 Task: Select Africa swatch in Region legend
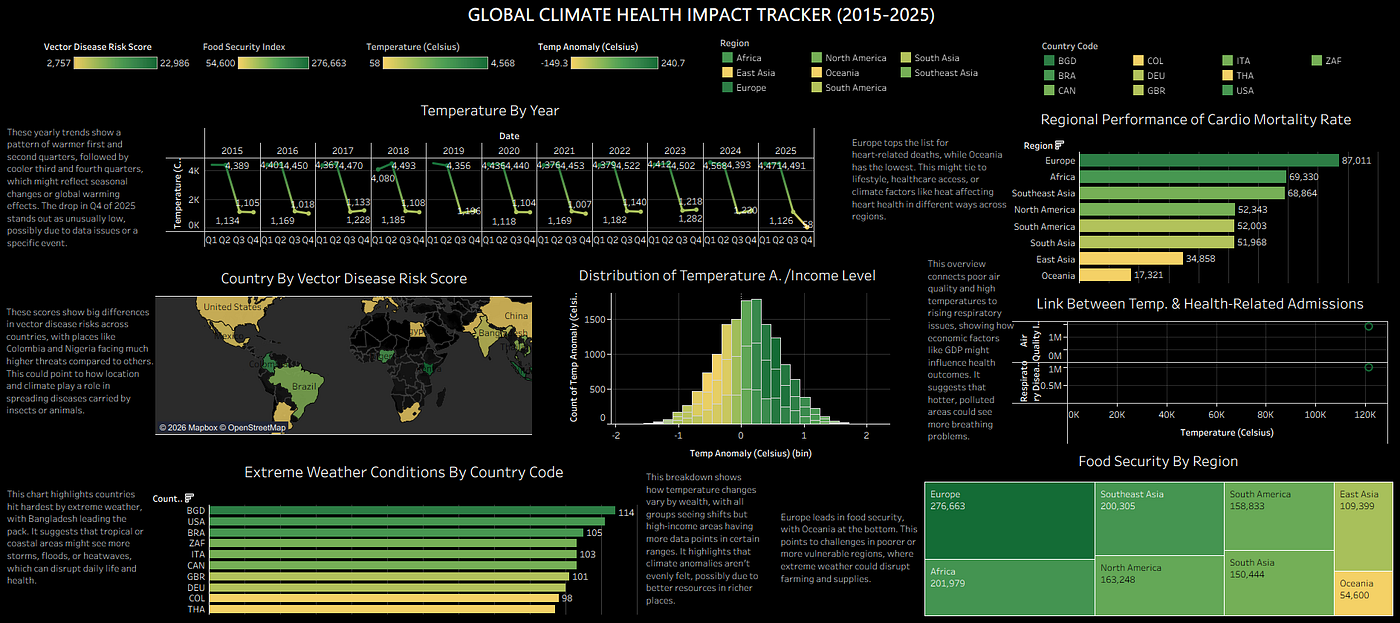[x=726, y=58]
